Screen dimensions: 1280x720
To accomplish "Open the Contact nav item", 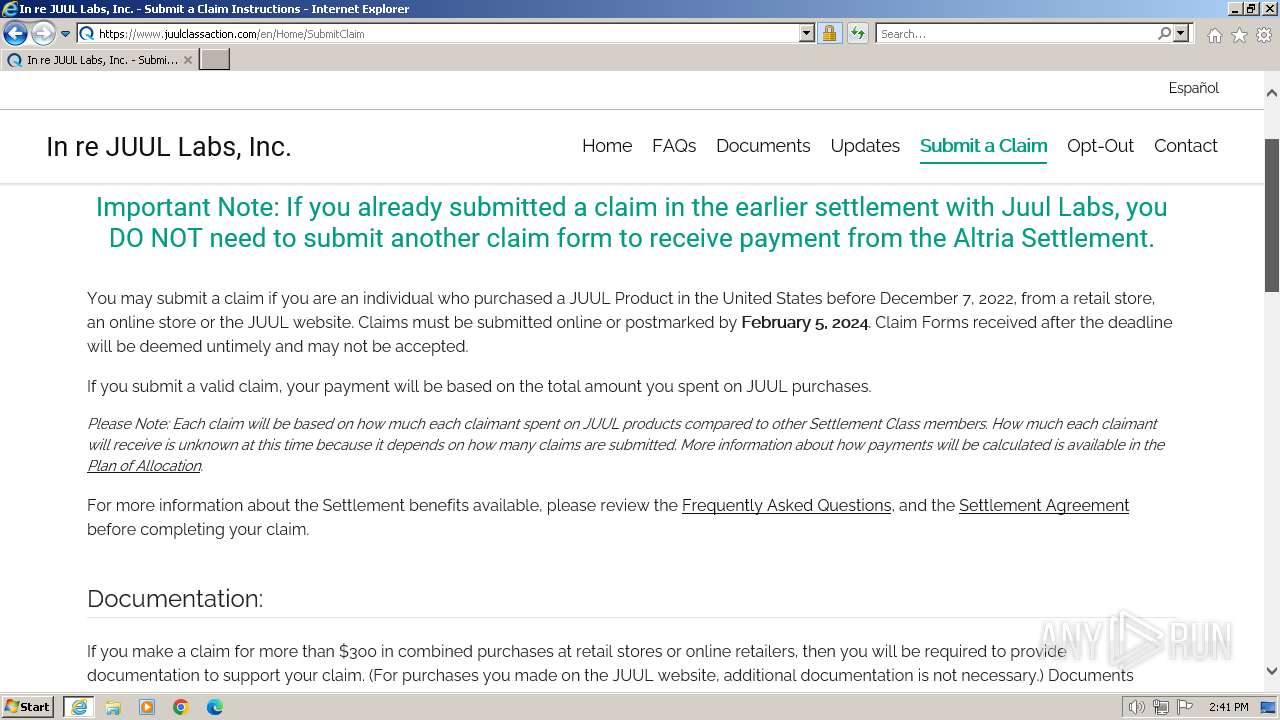I will (x=1185, y=146).
